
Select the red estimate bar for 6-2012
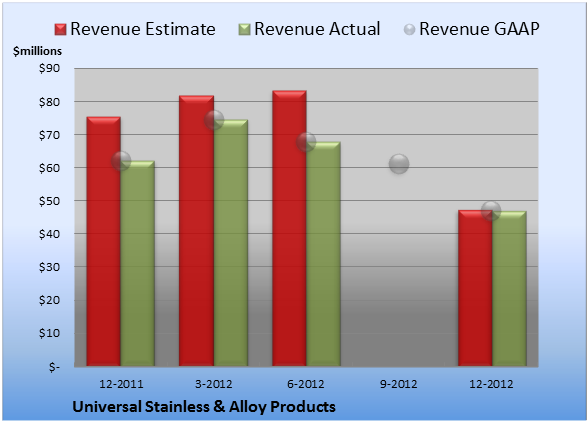(x=289, y=228)
